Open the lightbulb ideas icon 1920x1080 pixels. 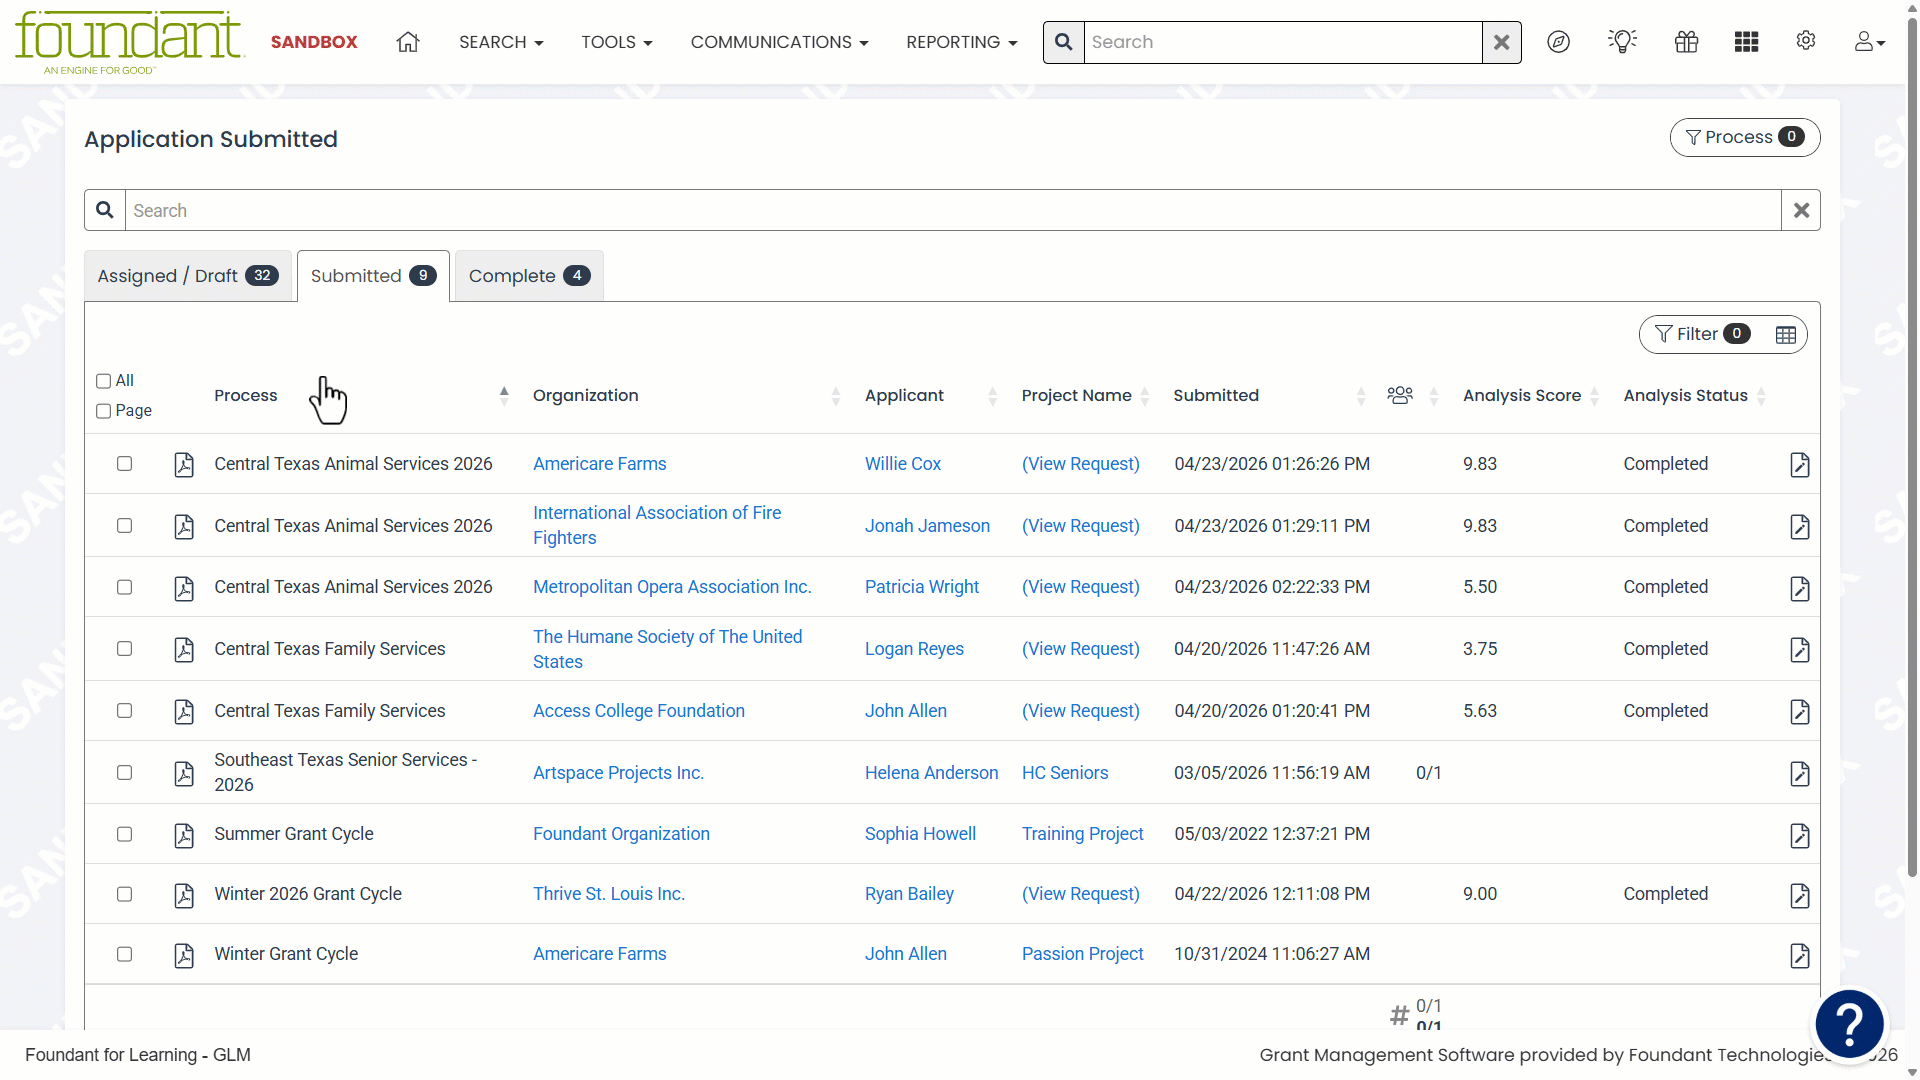pos(1622,41)
